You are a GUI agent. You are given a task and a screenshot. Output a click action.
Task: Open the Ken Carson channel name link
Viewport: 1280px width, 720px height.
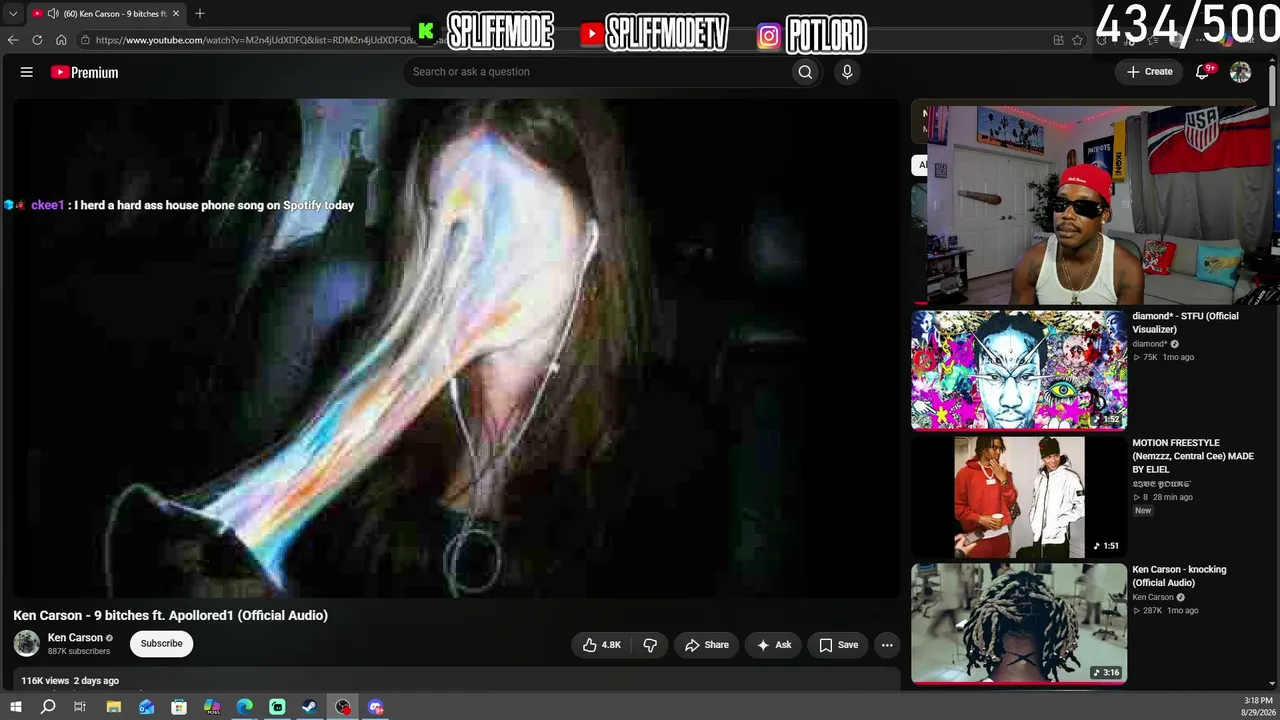75,638
